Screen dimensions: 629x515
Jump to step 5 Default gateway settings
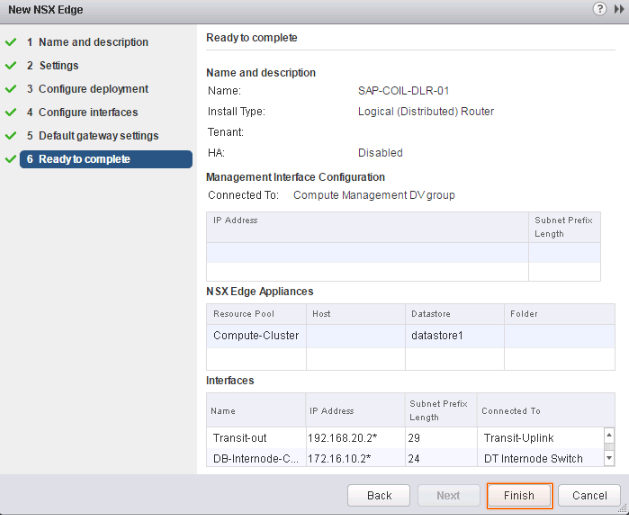(x=93, y=136)
